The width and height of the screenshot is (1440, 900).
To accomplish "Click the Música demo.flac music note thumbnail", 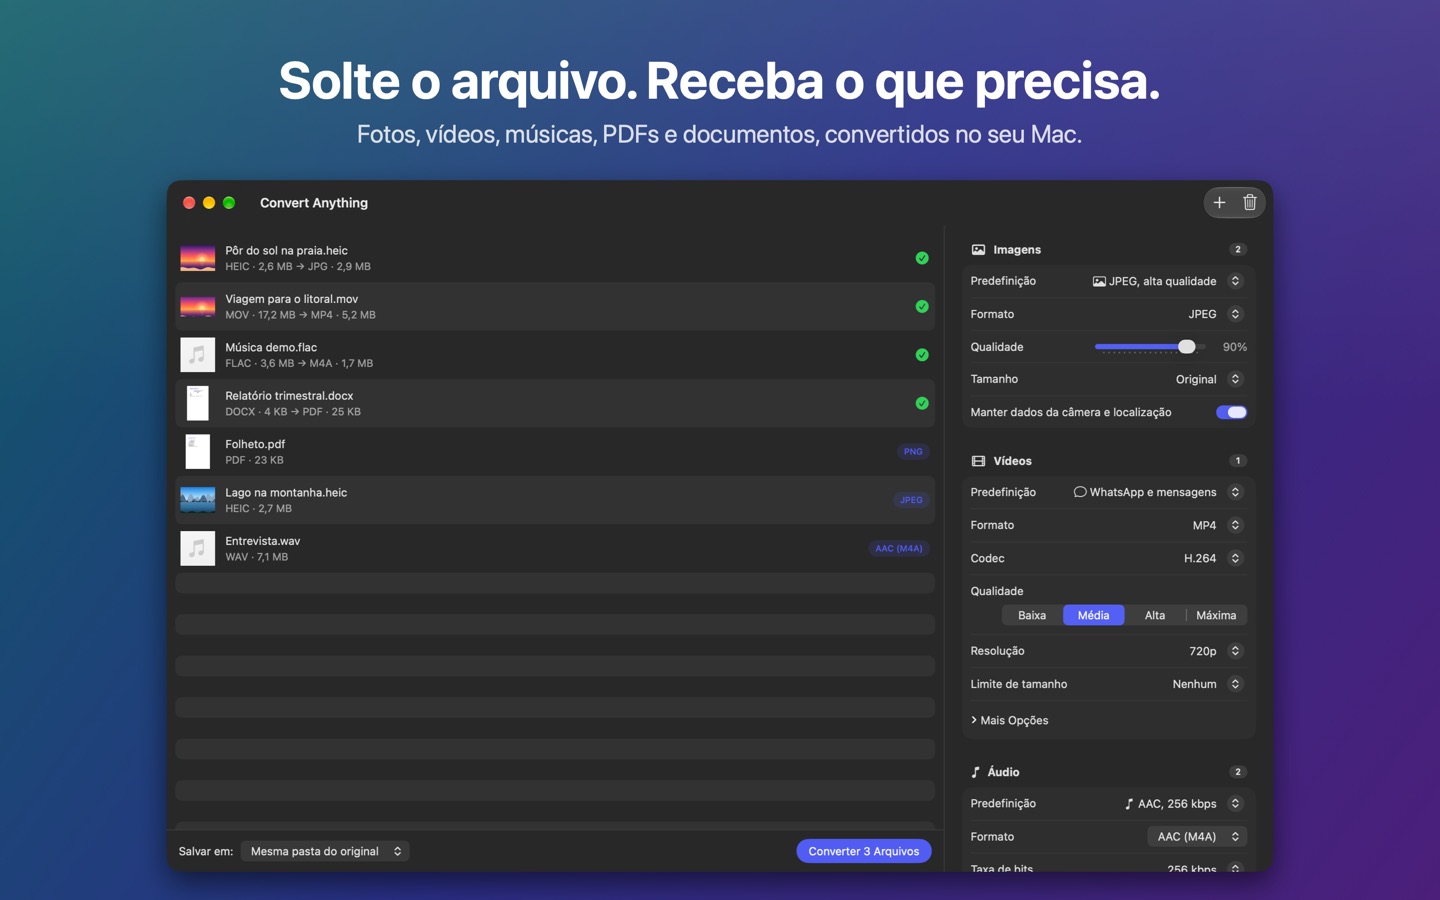I will tap(198, 355).
